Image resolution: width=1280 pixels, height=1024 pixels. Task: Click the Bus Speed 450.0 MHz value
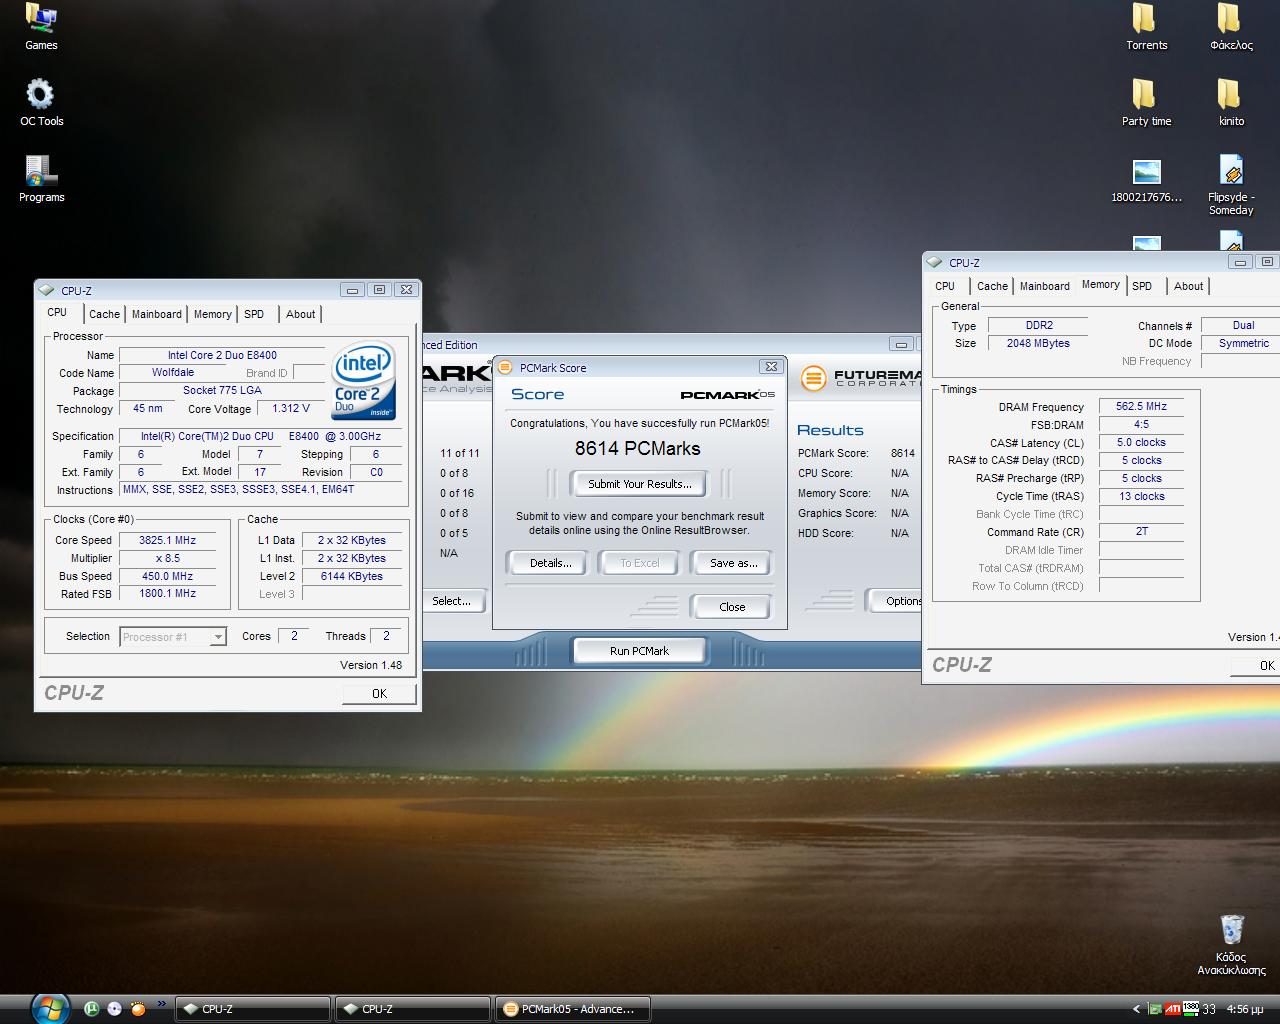pos(167,576)
